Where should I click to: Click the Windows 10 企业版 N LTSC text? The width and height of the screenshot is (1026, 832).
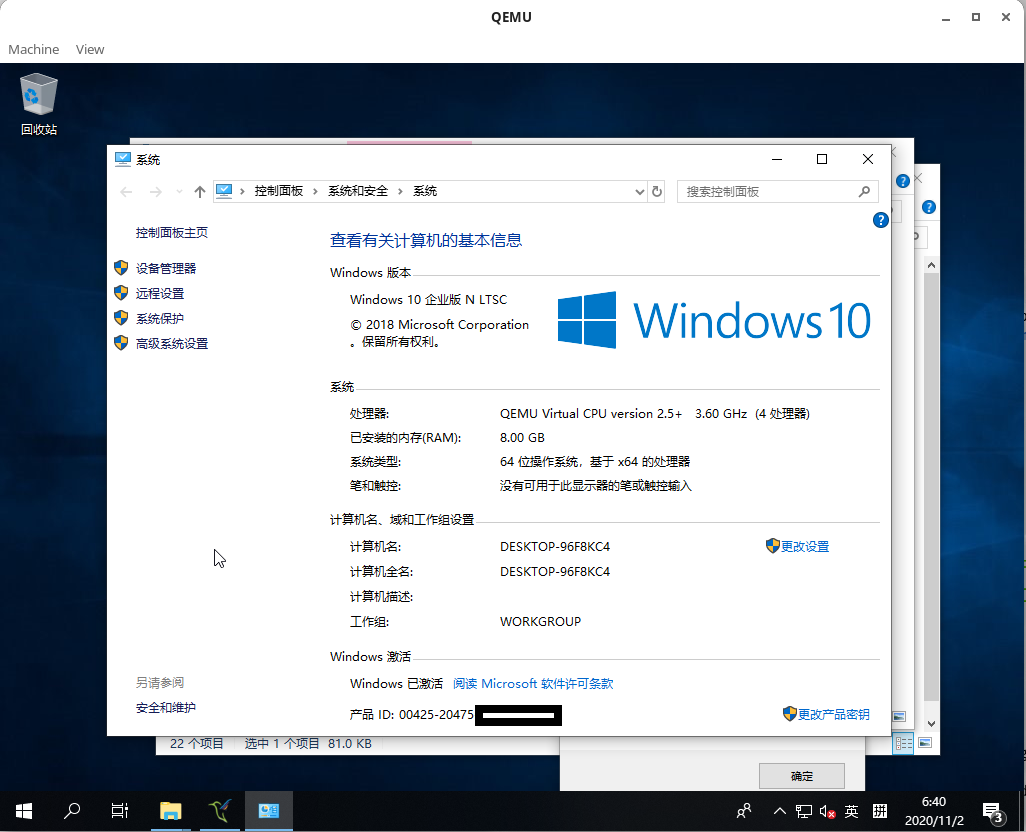point(429,300)
